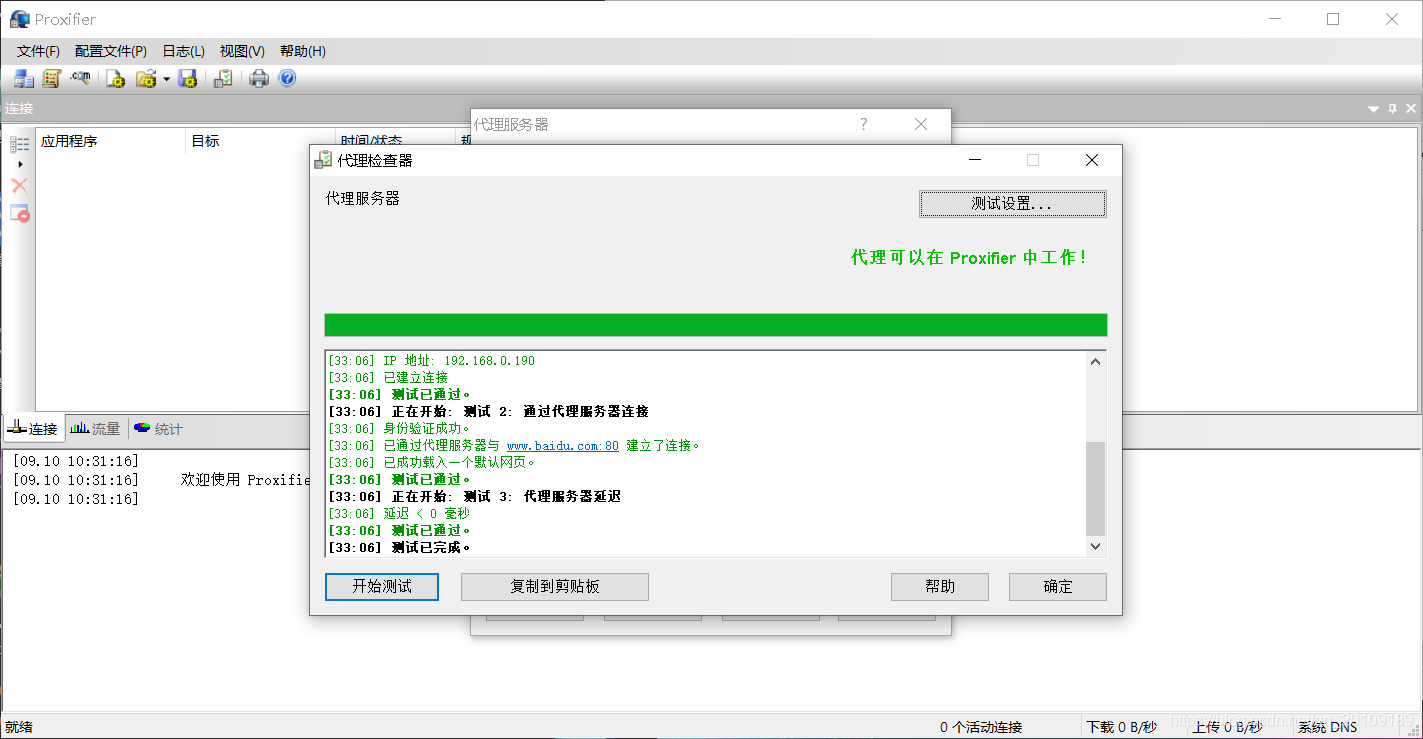This screenshot has height=739, width=1423.
Task: Minimize the 代理检查器 window
Action: click(x=975, y=160)
